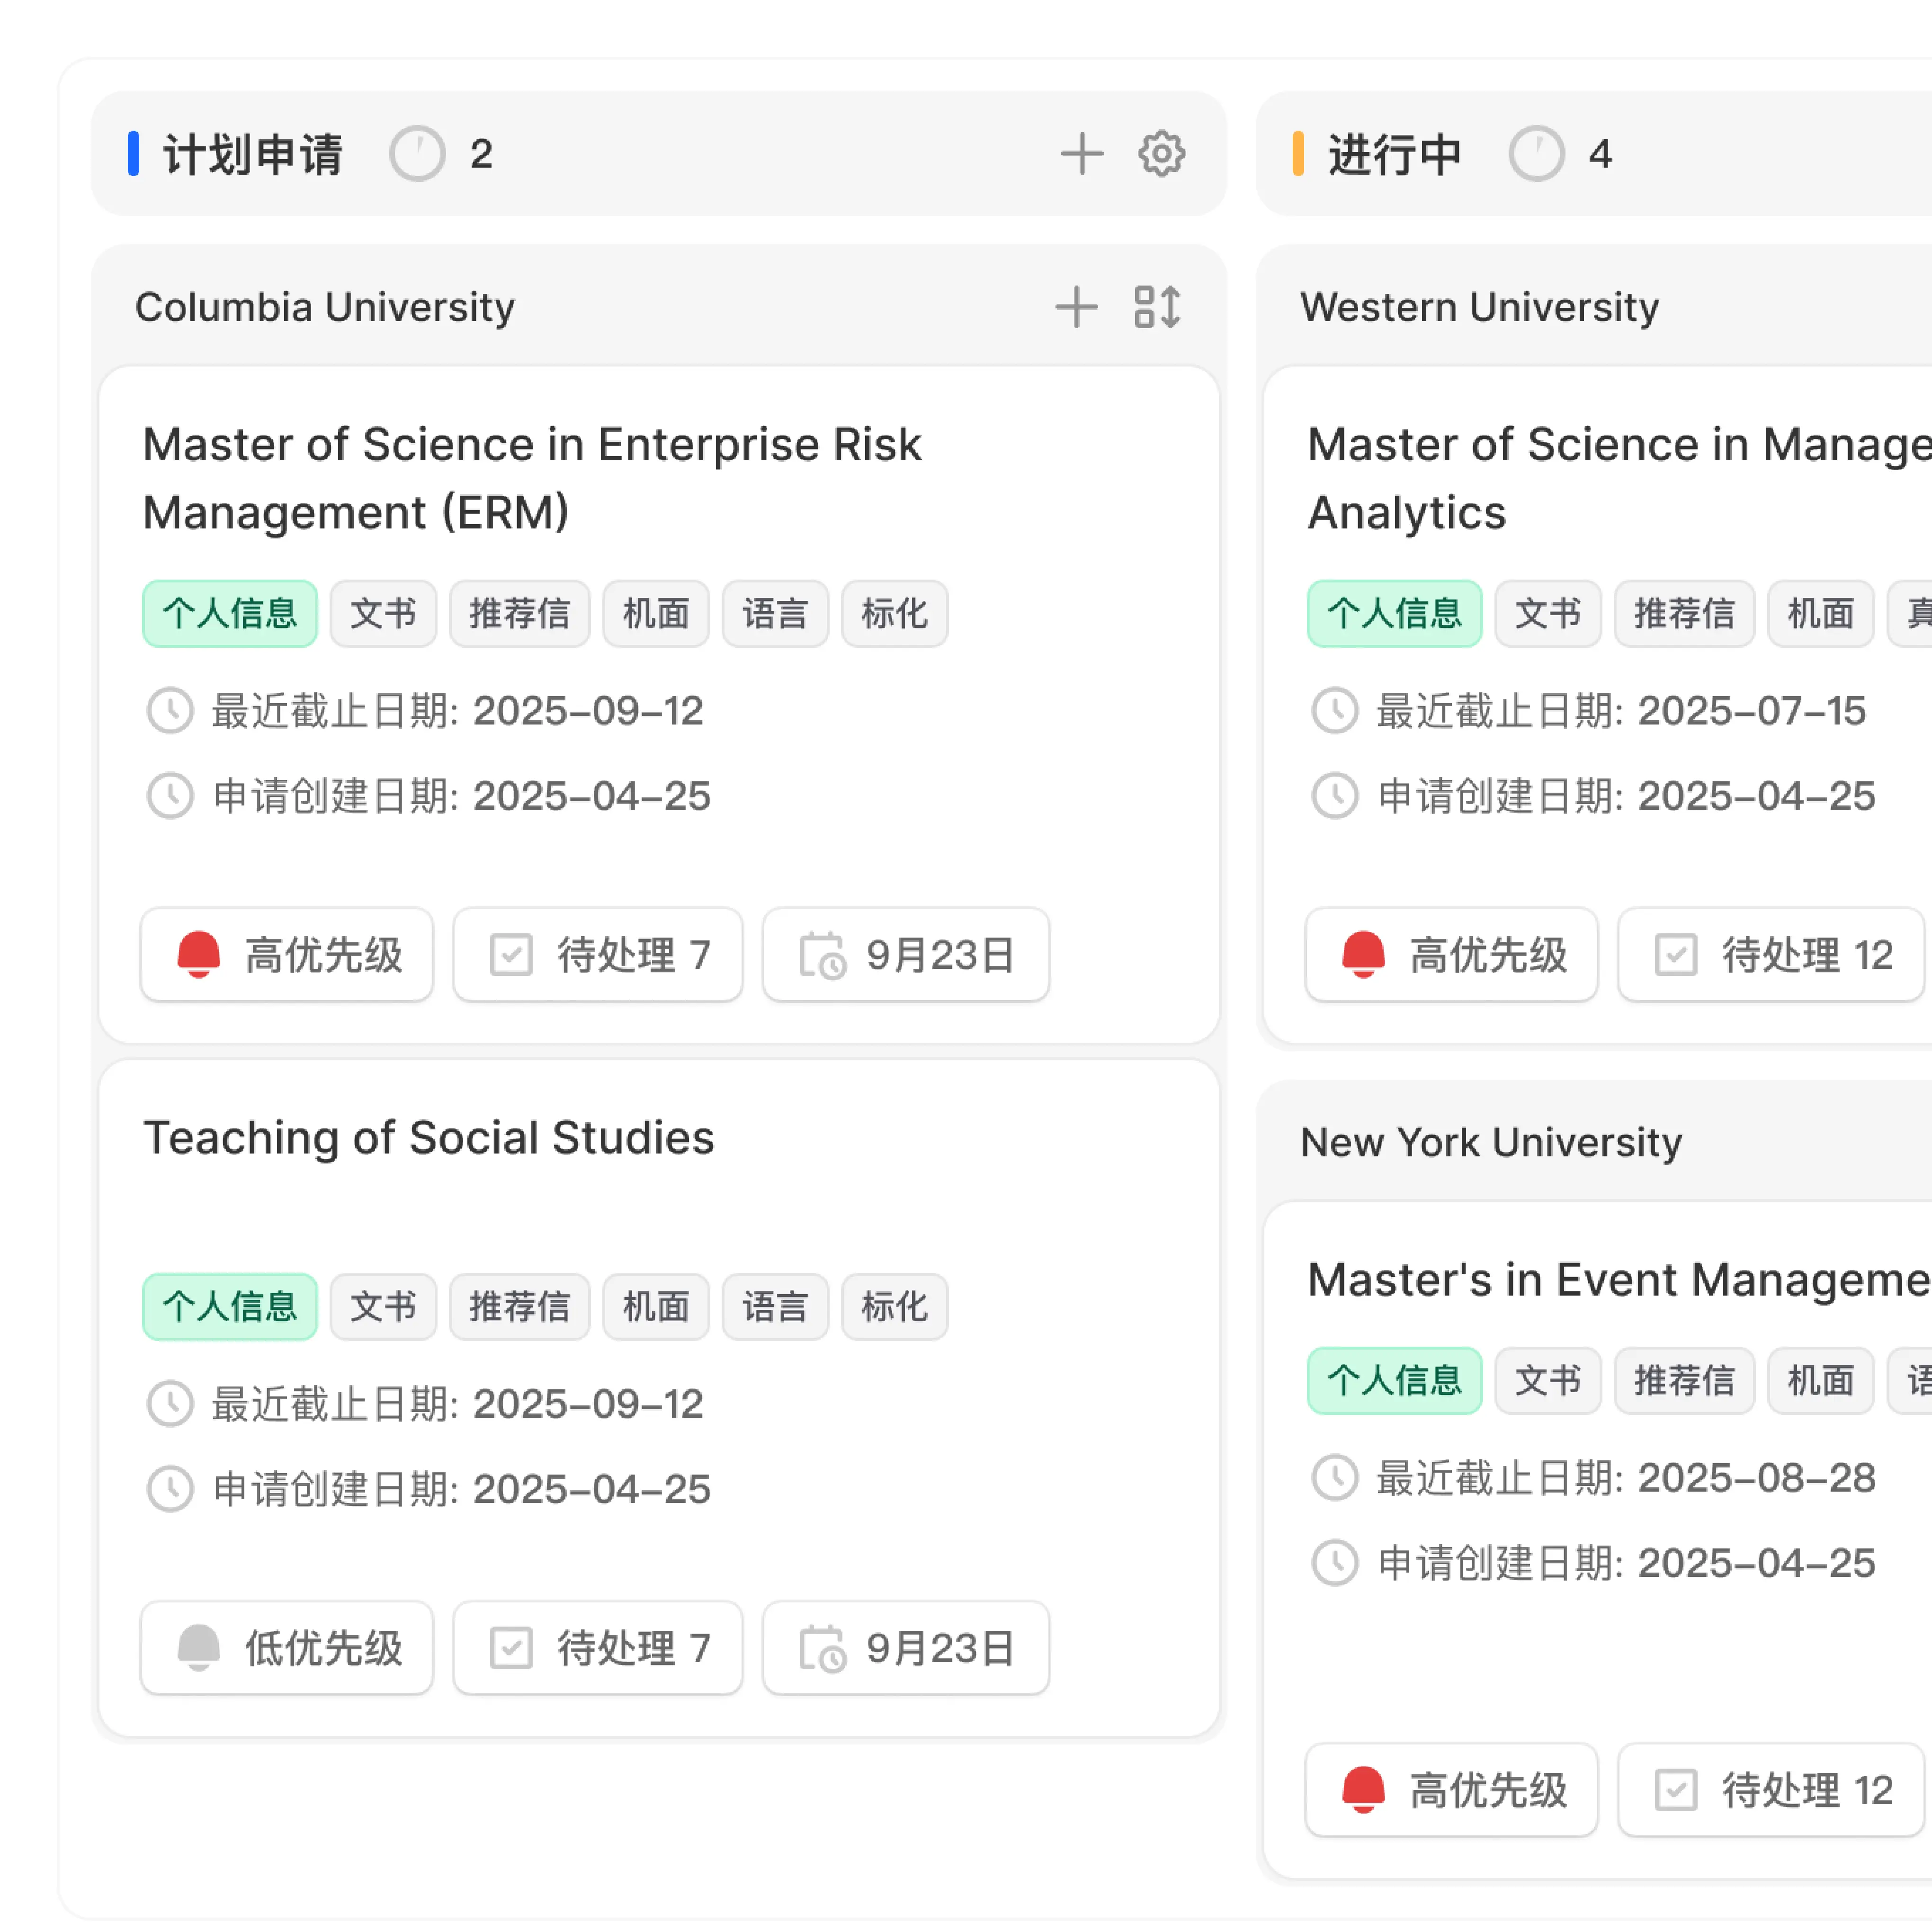Select the 推荐信 tag on Teaching of Social Studies
The width and height of the screenshot is (1932, 1932).
click(519, 1306)
